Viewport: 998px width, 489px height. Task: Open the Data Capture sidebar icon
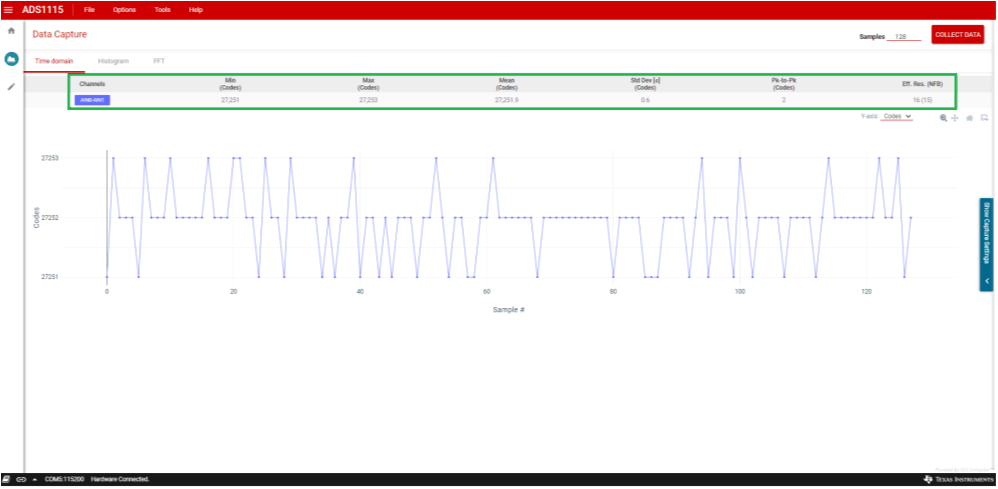tap(11, 59)
